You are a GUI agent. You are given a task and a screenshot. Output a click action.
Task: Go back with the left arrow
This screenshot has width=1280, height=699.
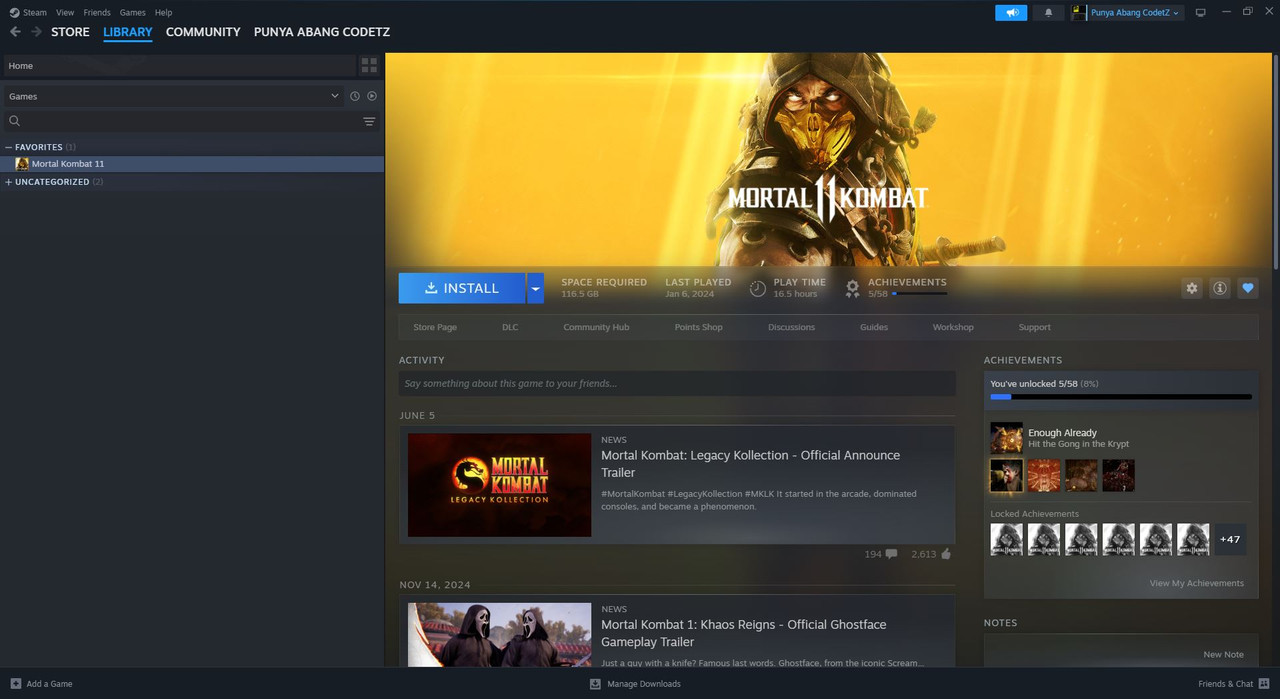[15, 32]
